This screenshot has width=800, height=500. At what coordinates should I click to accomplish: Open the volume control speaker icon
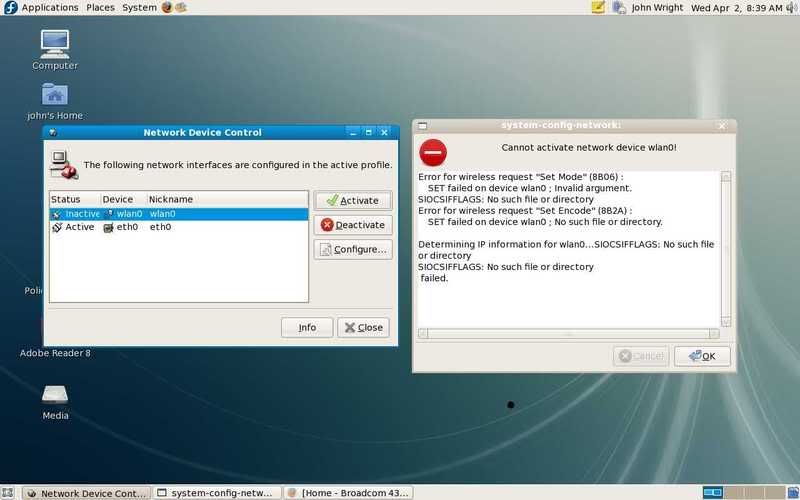tap(792, 8)
